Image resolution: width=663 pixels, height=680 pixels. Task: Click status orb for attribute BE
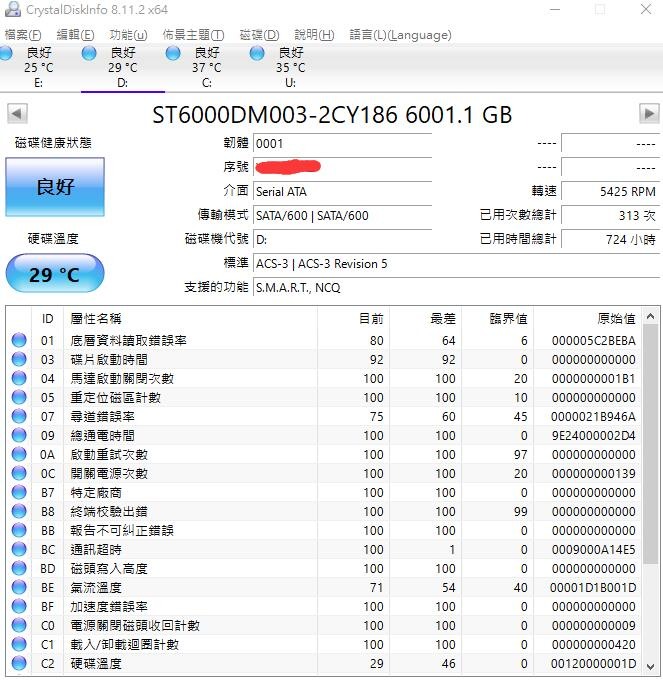click(19, 587)
